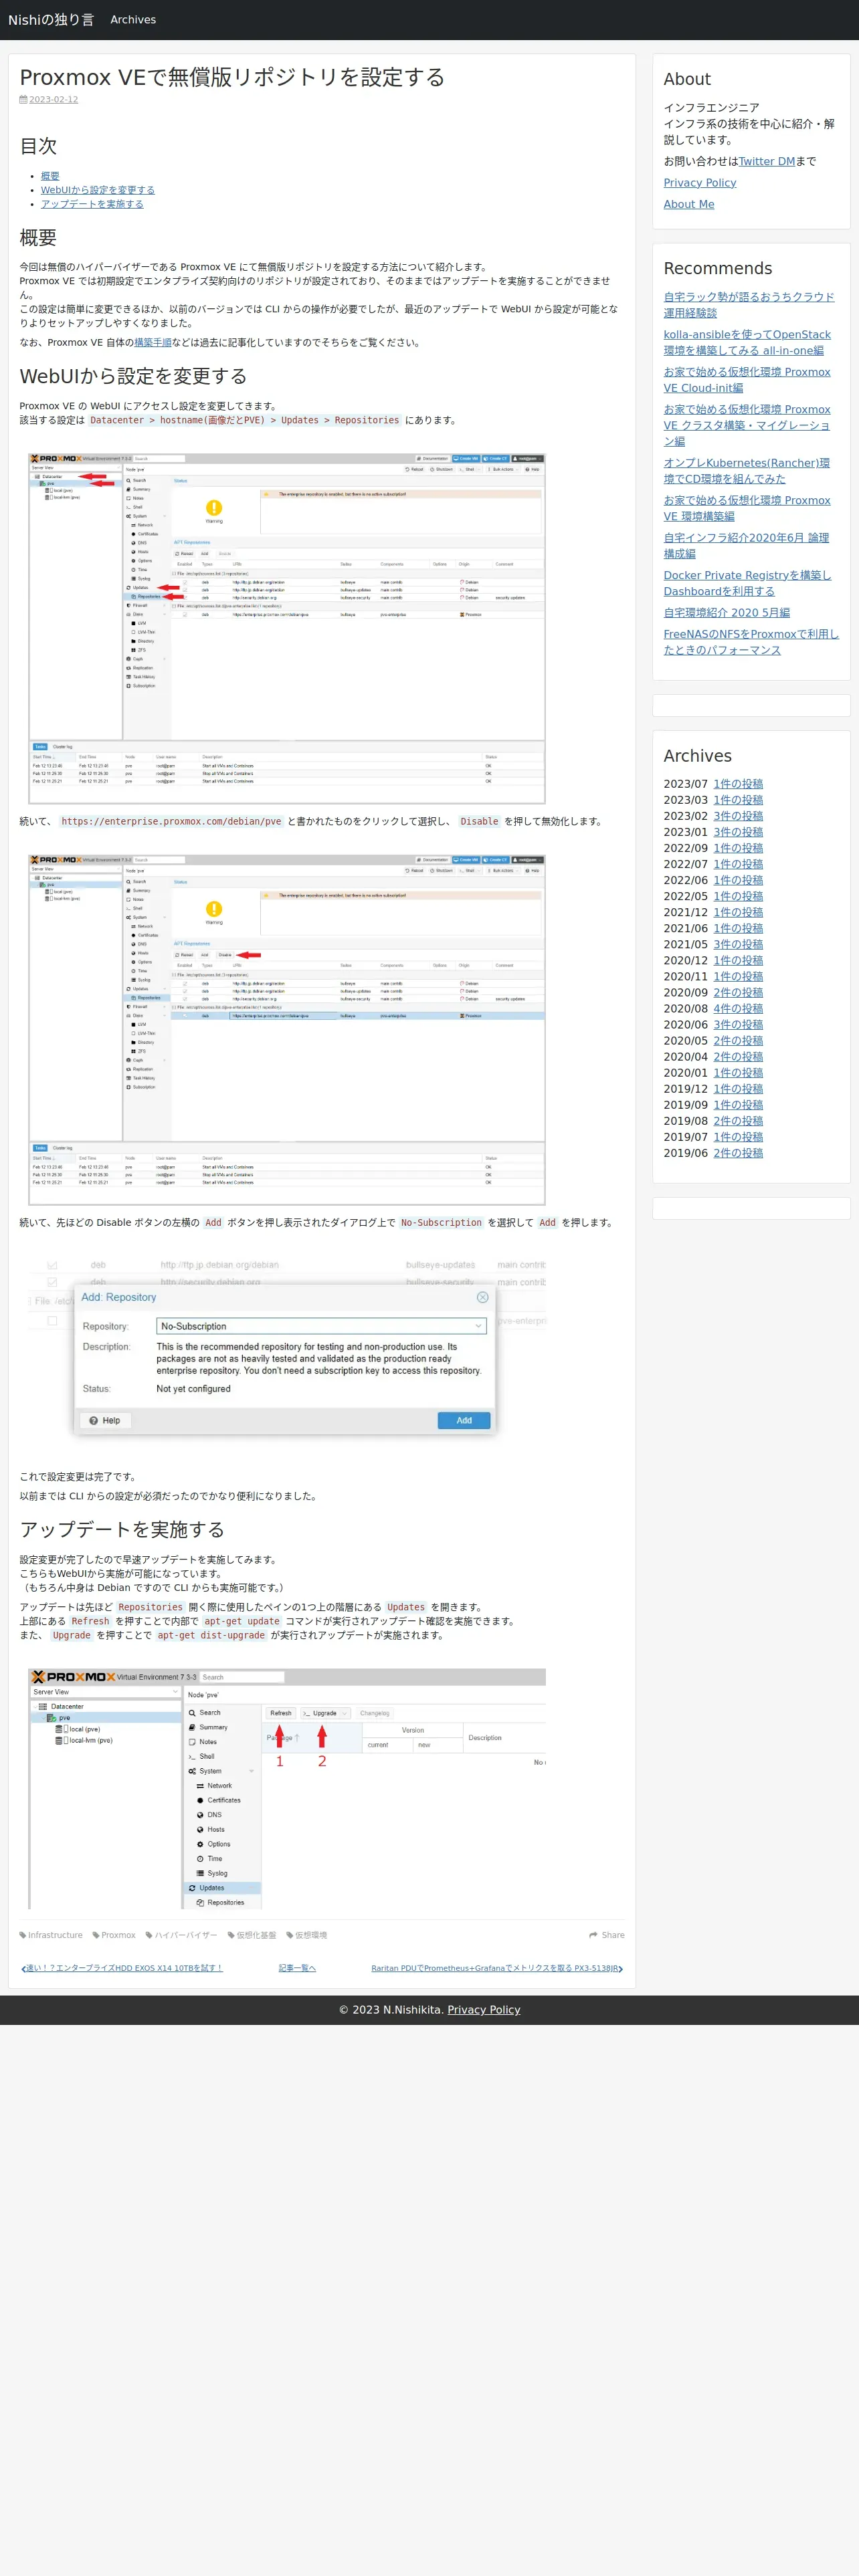The height and width of the screenshot is (2576, 859).
Task: Open the 2019/12 archive posts
Action: pyautogui.click(x=738, y=1088)
